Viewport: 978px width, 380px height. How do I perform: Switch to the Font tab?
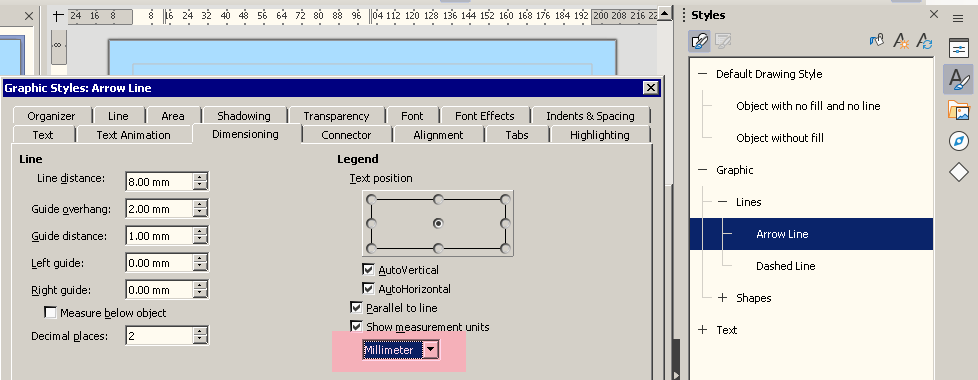coord(412,115)
